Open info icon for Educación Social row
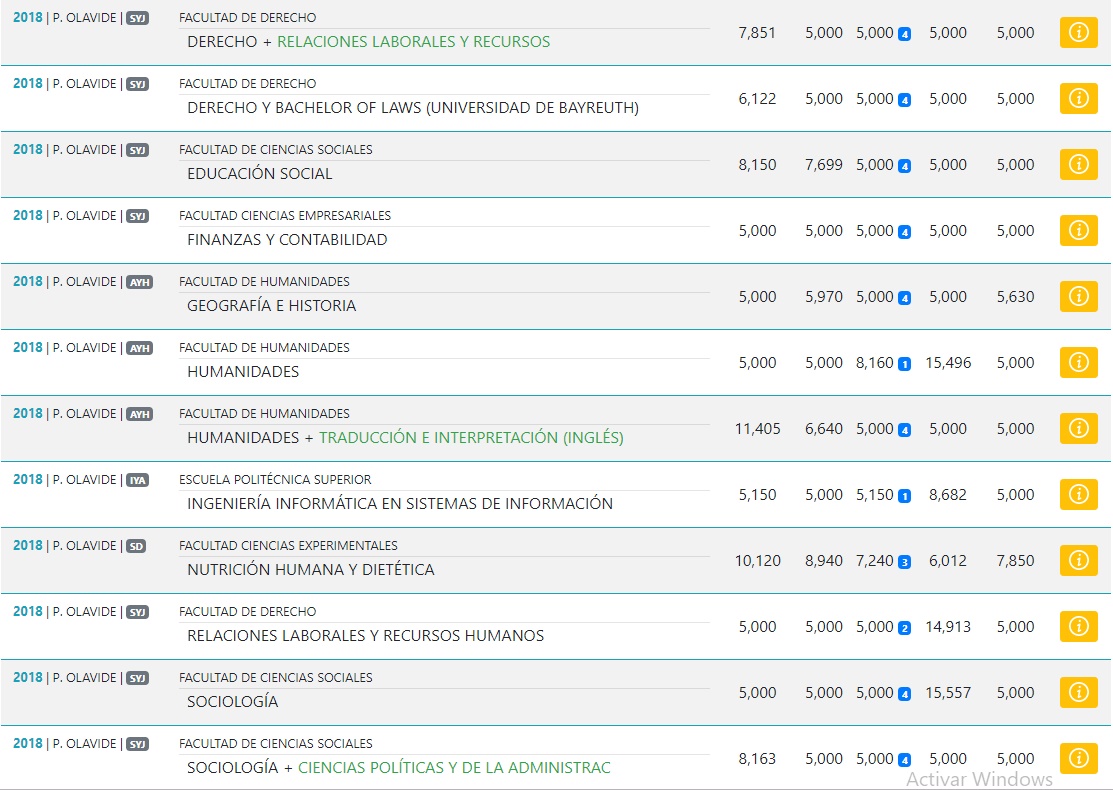The image size is (1113, 790). coord(1078,164)
